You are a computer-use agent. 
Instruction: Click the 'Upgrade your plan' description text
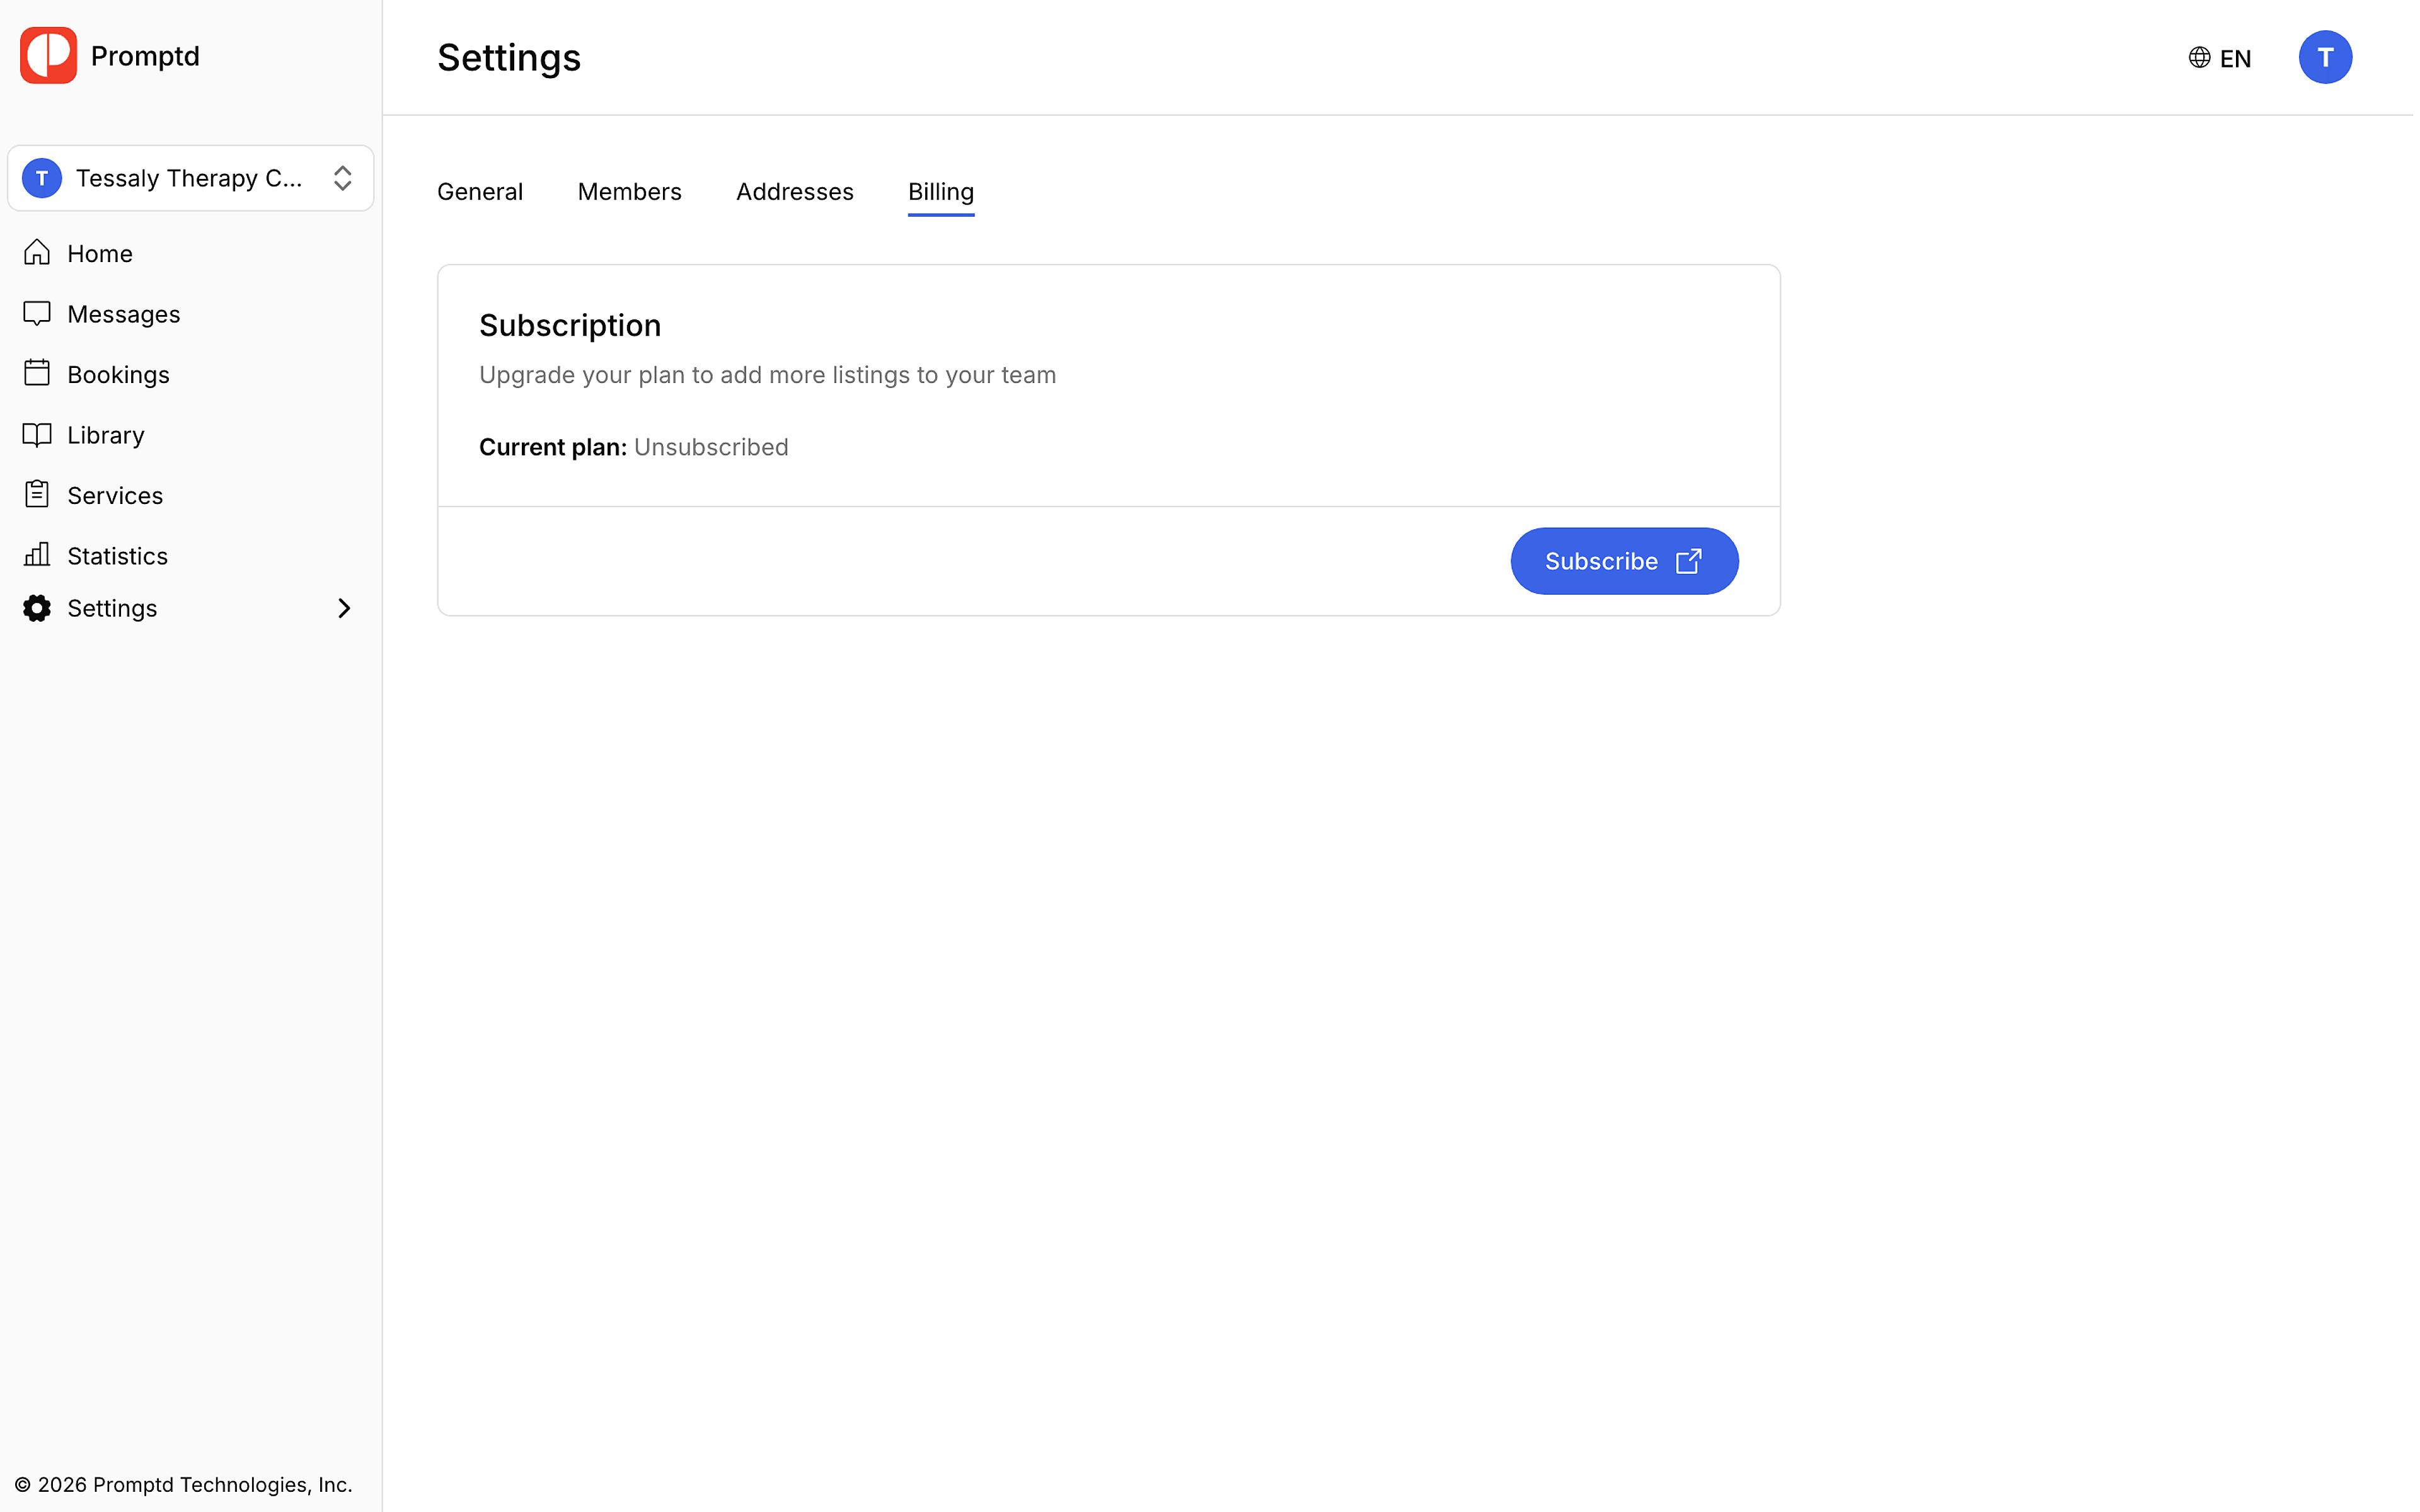[x=769, y=375]
